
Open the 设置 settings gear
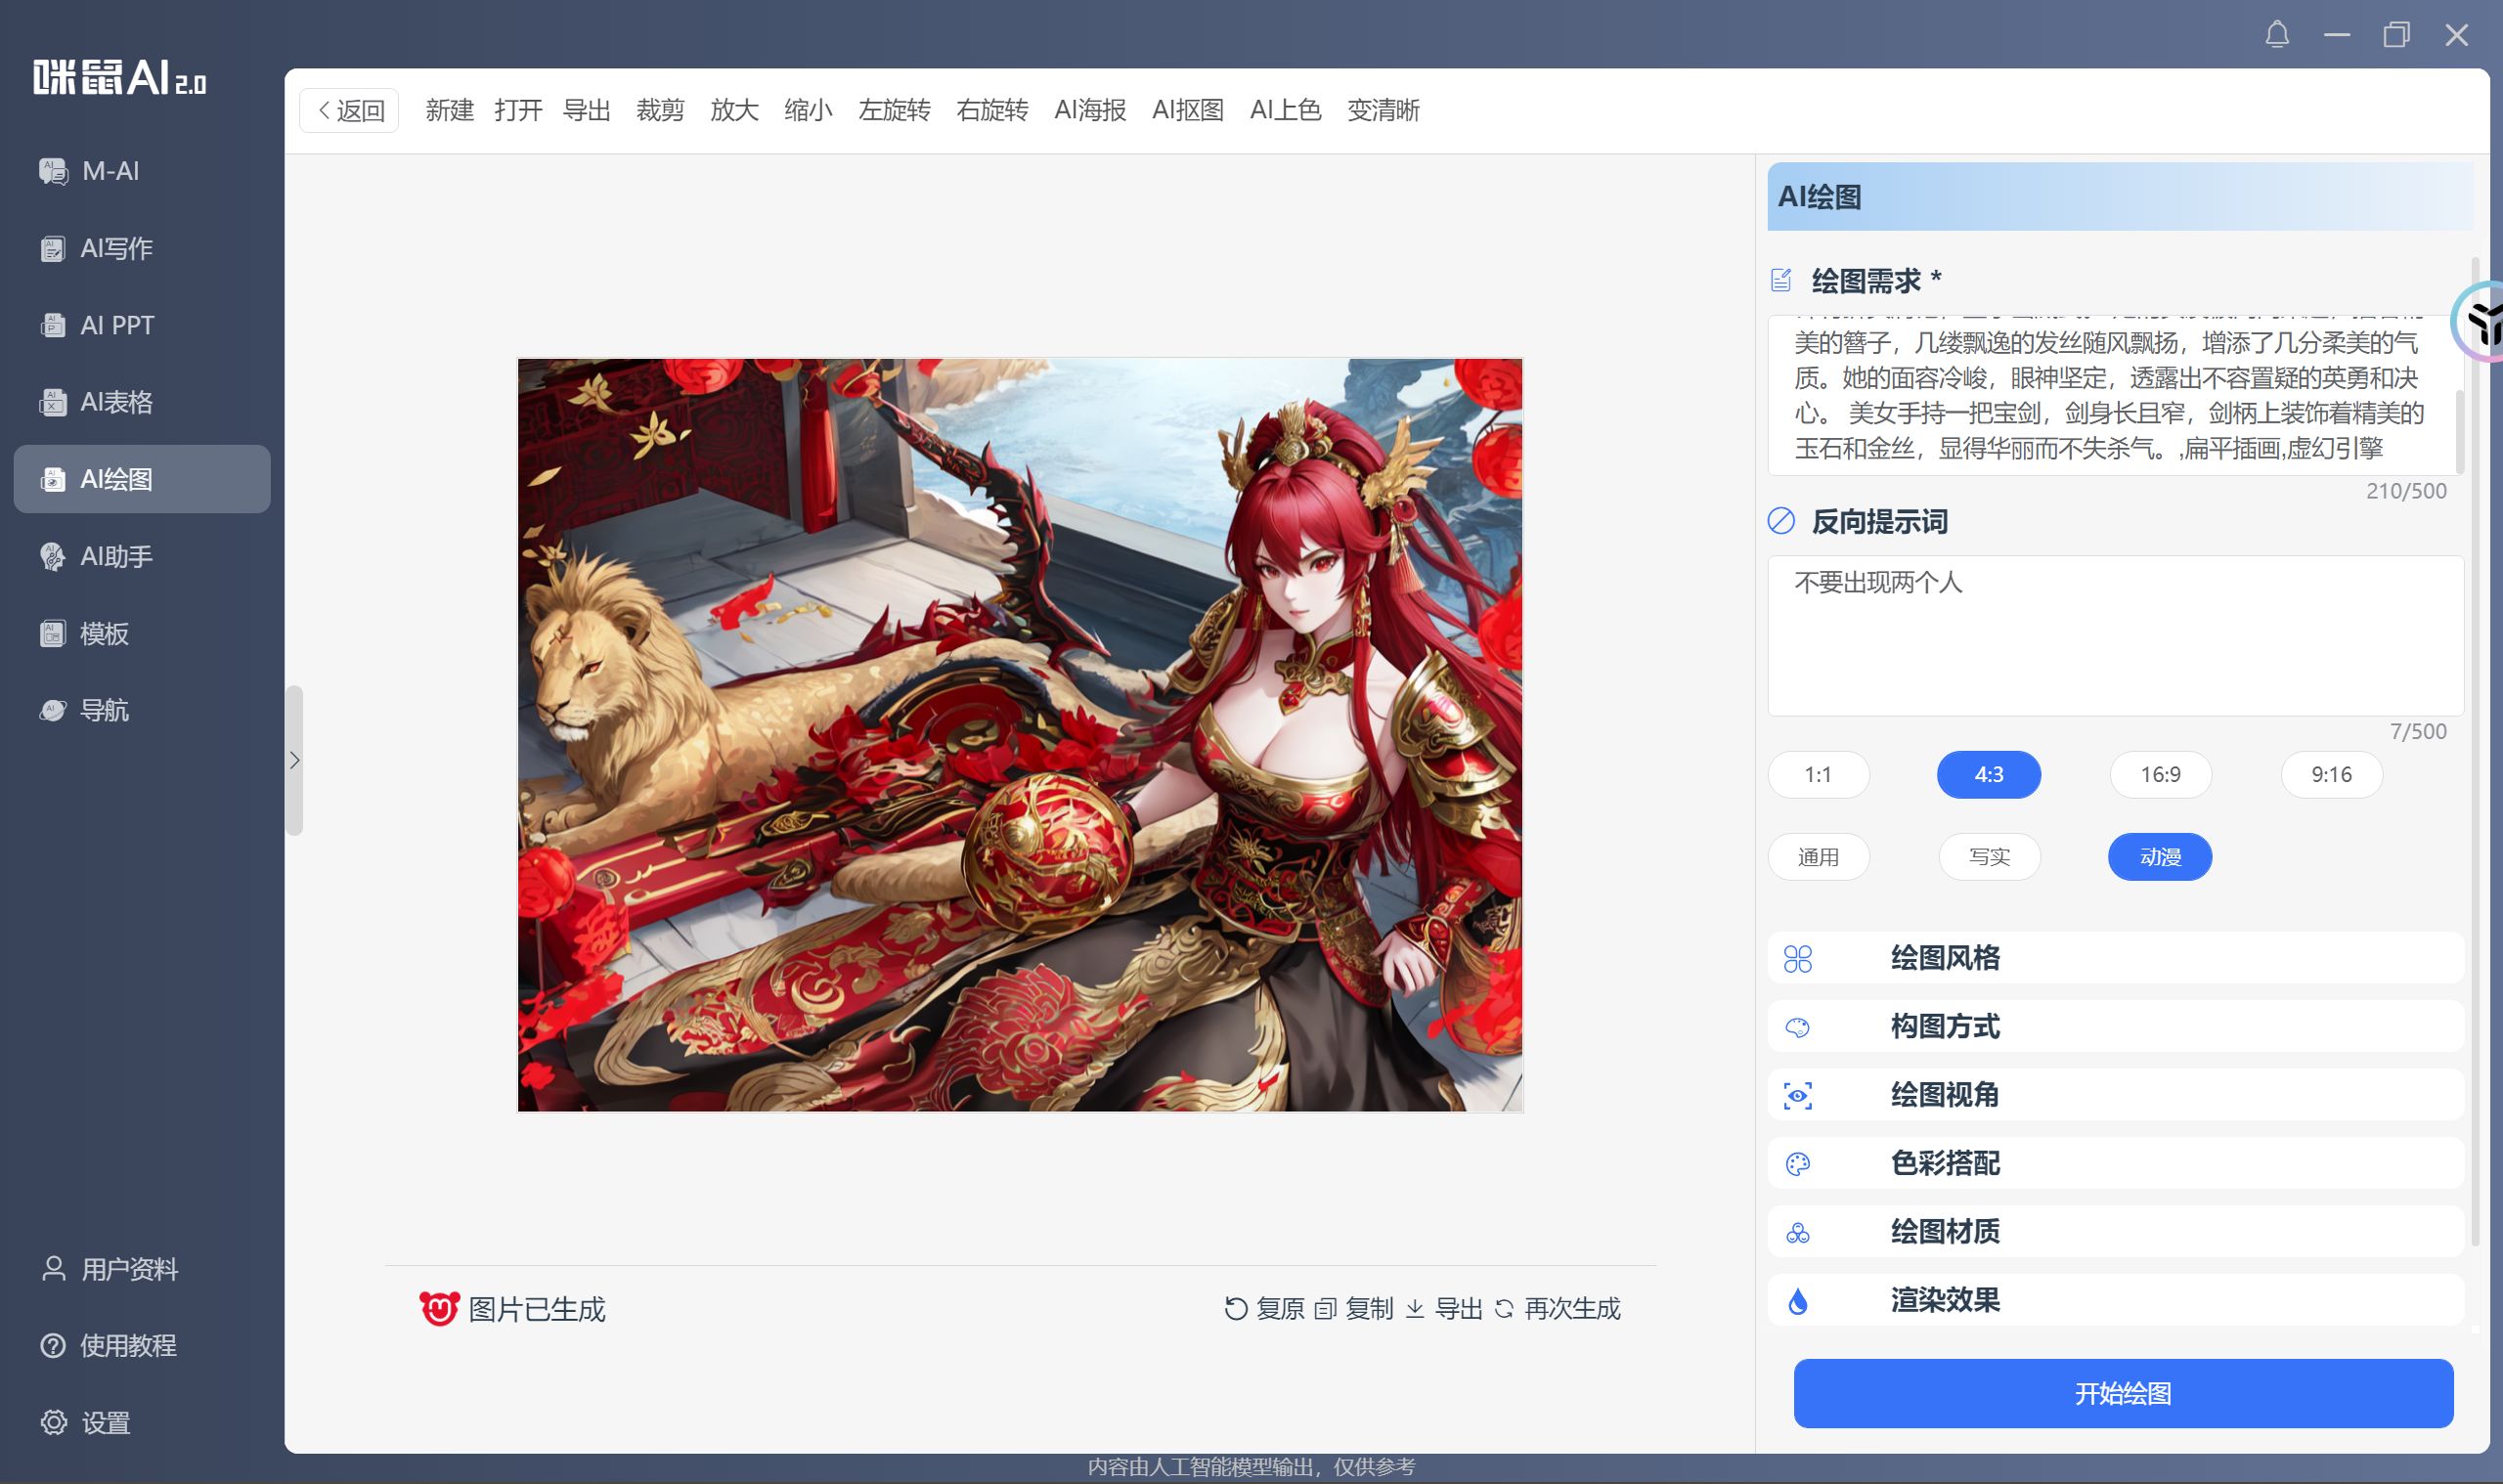coord(53,1422)
